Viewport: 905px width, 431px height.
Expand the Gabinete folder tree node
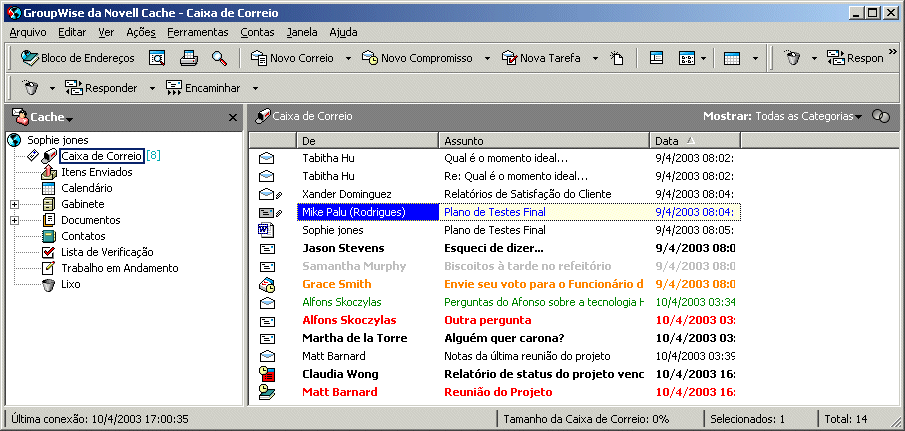pos(14,204)
